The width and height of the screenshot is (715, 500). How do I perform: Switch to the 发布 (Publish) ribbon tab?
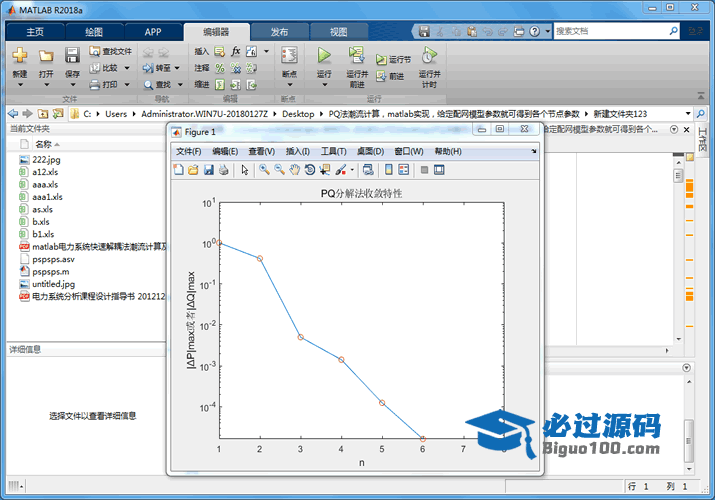point(279,32)
